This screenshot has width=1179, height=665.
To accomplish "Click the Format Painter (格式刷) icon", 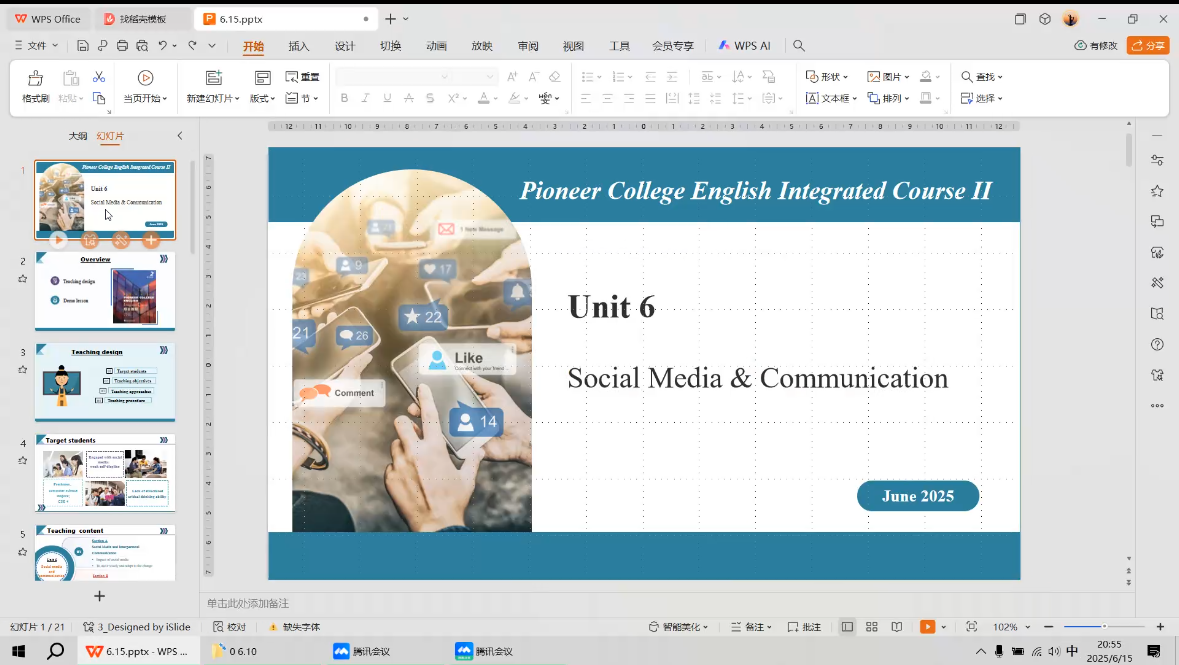I will pos(35,86).
